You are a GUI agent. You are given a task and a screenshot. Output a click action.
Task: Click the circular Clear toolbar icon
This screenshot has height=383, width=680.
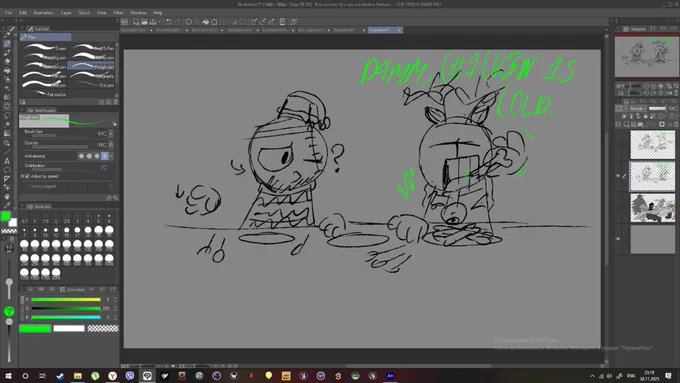coord(189,22)
